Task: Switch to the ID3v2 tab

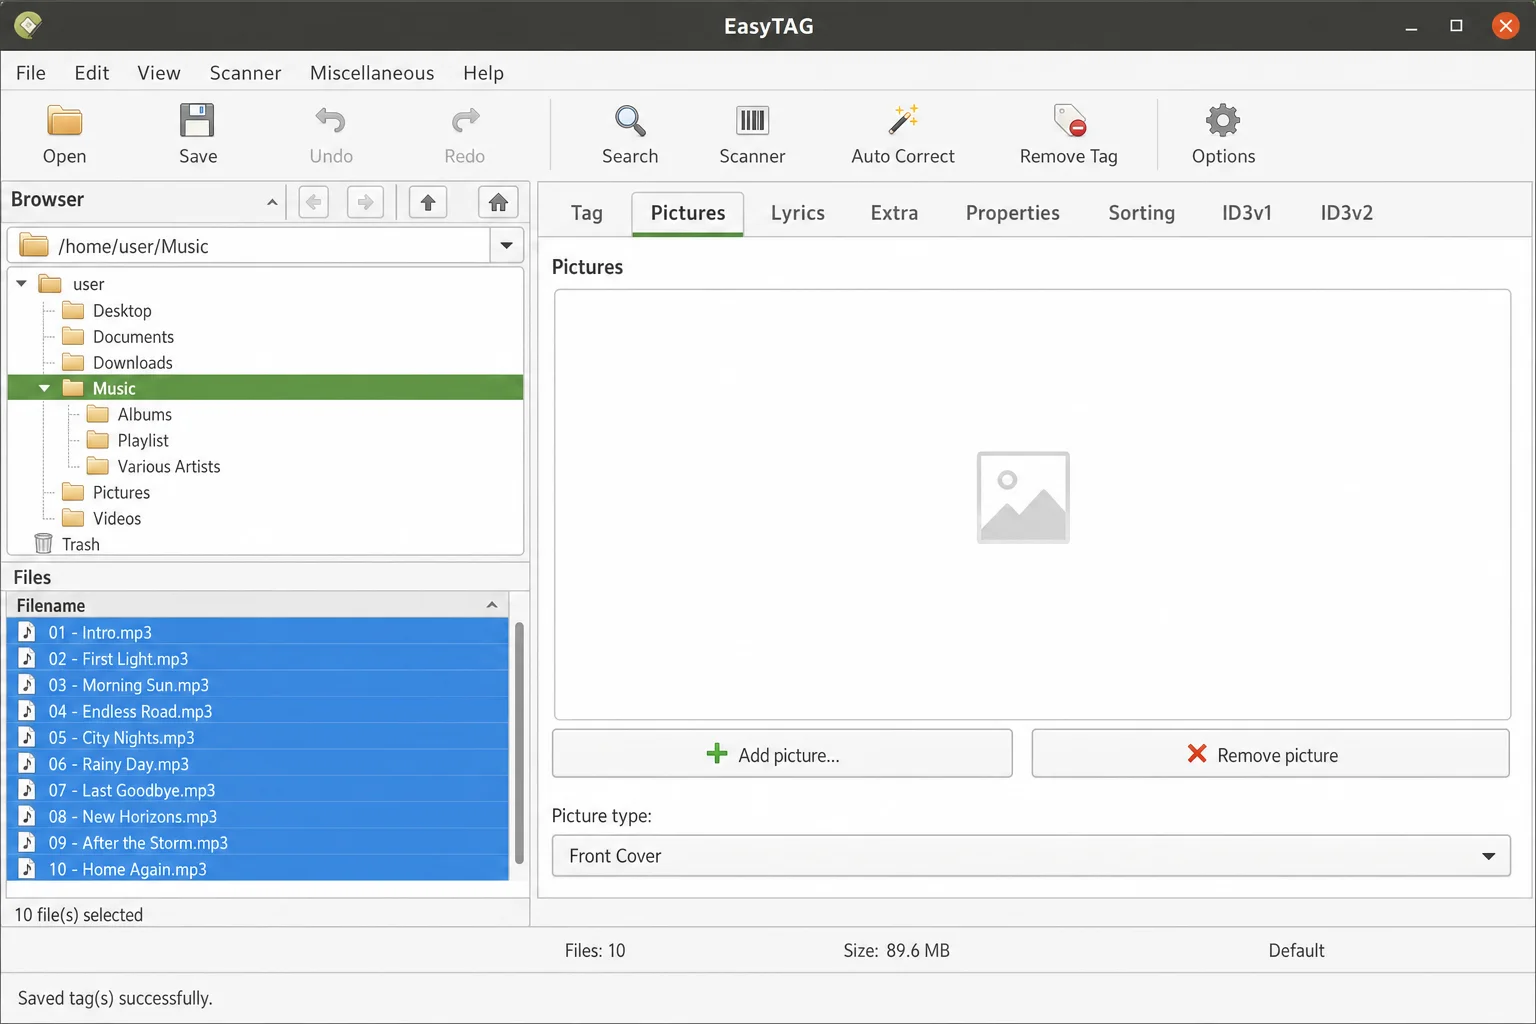Action: click(x=1346, y=213)
